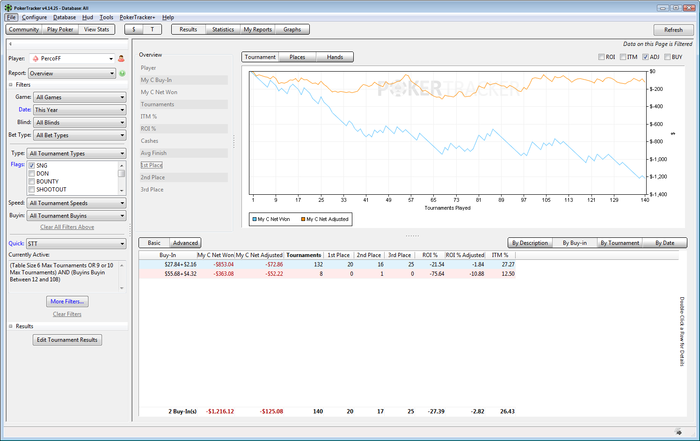Image resolution: width=700 pixels, height=441 pixels.
Task: Click Clear All Filters Above link
Action: coord(67,227)
